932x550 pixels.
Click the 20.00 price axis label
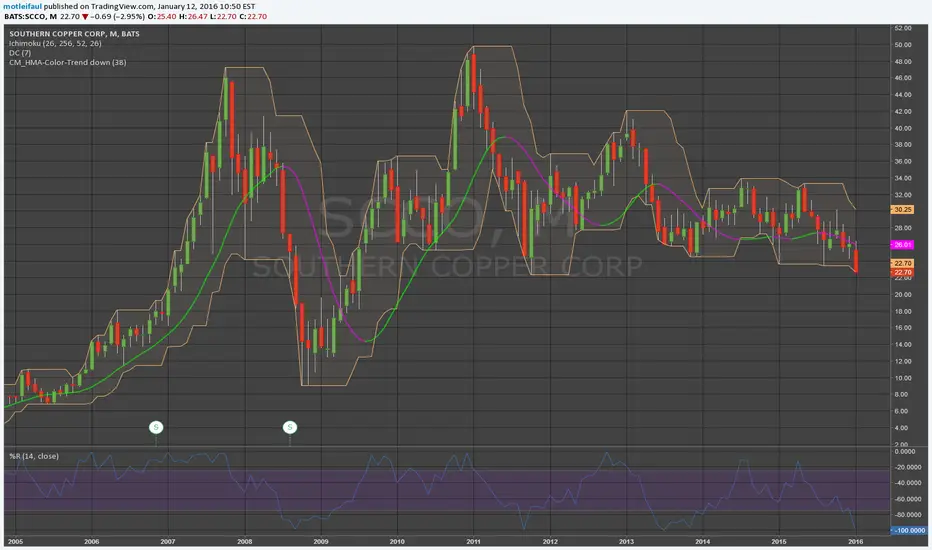coord(903,294)
